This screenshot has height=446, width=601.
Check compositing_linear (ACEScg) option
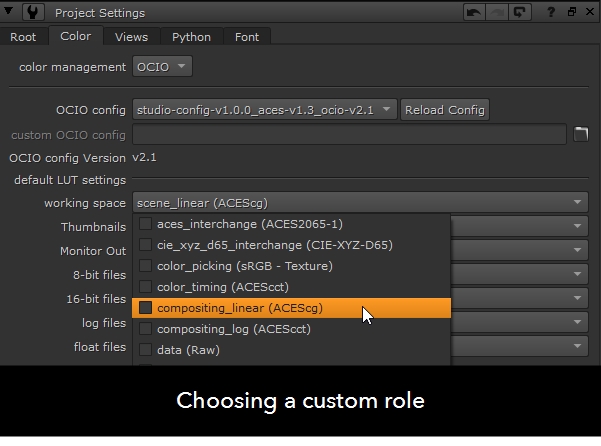click(146, 308)
